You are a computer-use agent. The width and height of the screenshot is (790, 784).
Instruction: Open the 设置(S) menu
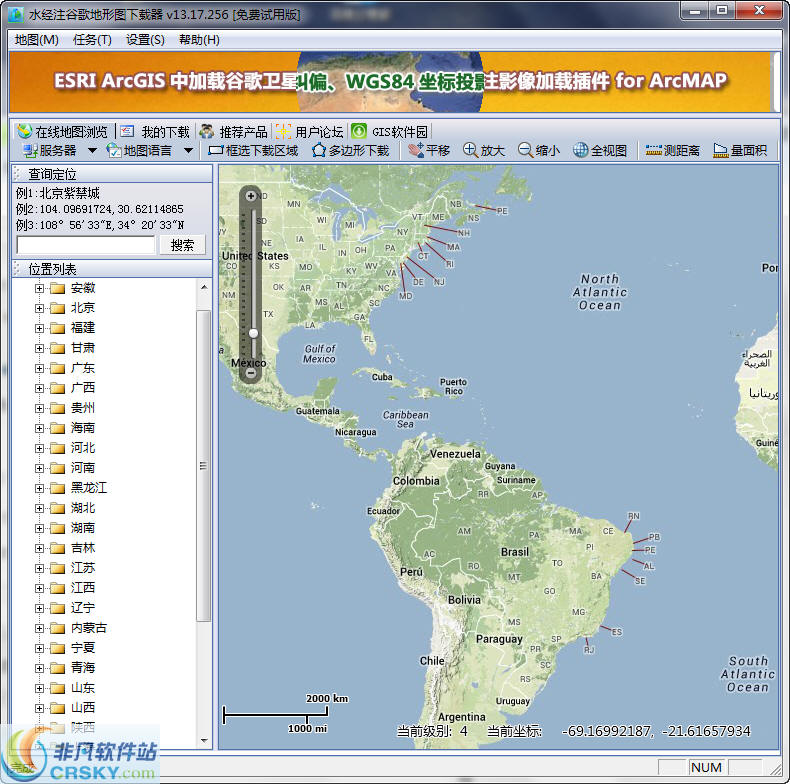(145, 40)
